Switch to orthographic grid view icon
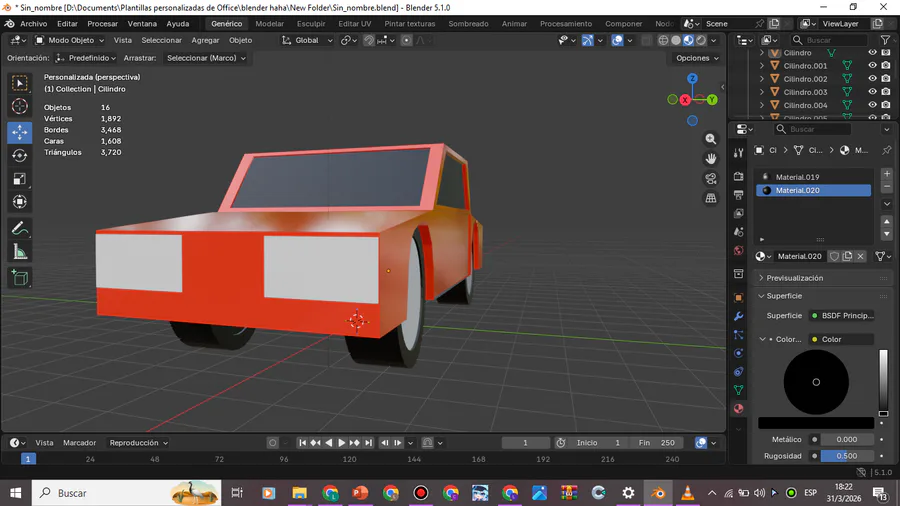This screenshot has width=900, height=506. coord(711,198)
